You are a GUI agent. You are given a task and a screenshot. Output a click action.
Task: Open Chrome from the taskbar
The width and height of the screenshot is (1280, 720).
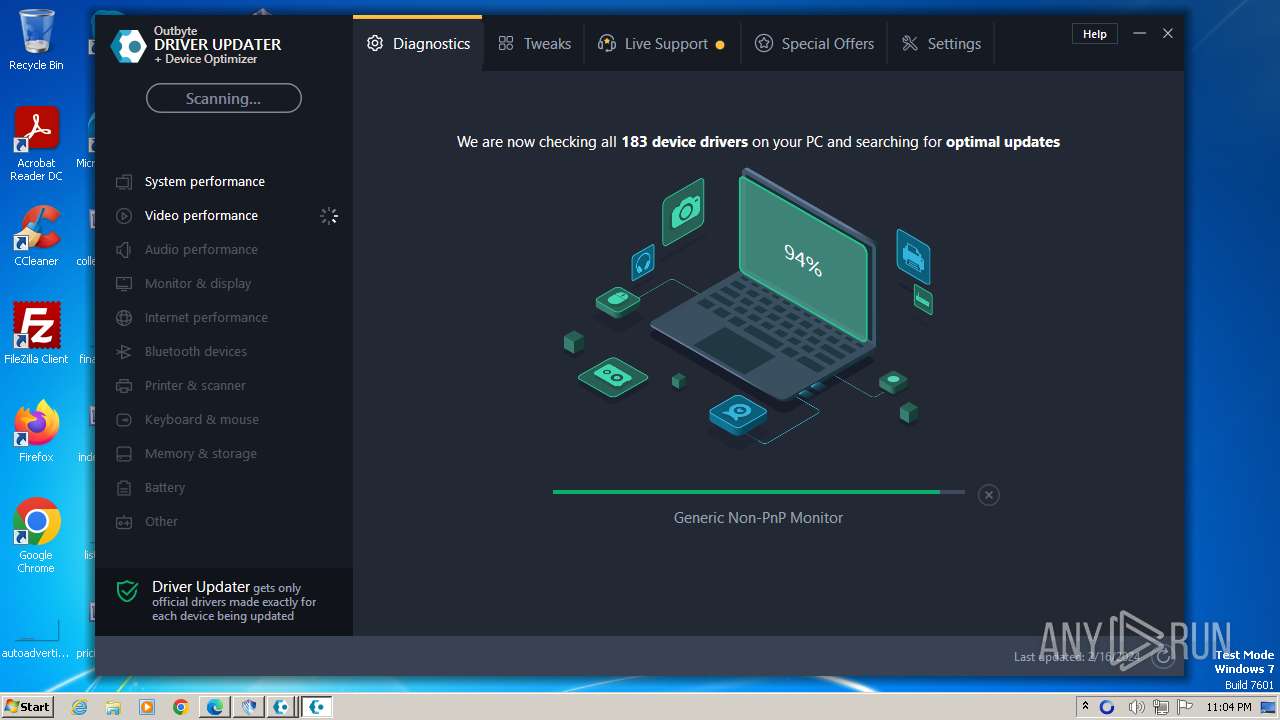coord(181,707)
